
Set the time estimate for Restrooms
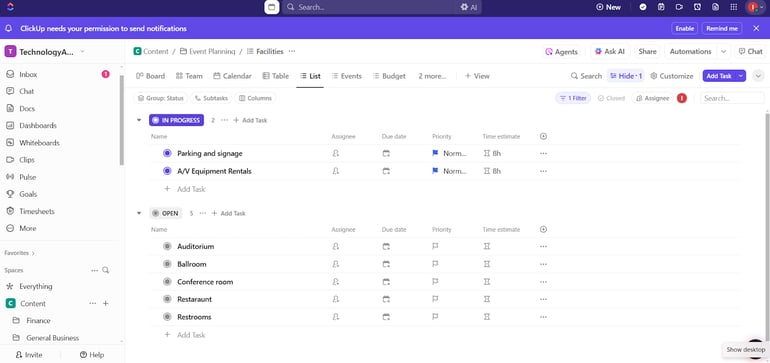tap(487, 317)
